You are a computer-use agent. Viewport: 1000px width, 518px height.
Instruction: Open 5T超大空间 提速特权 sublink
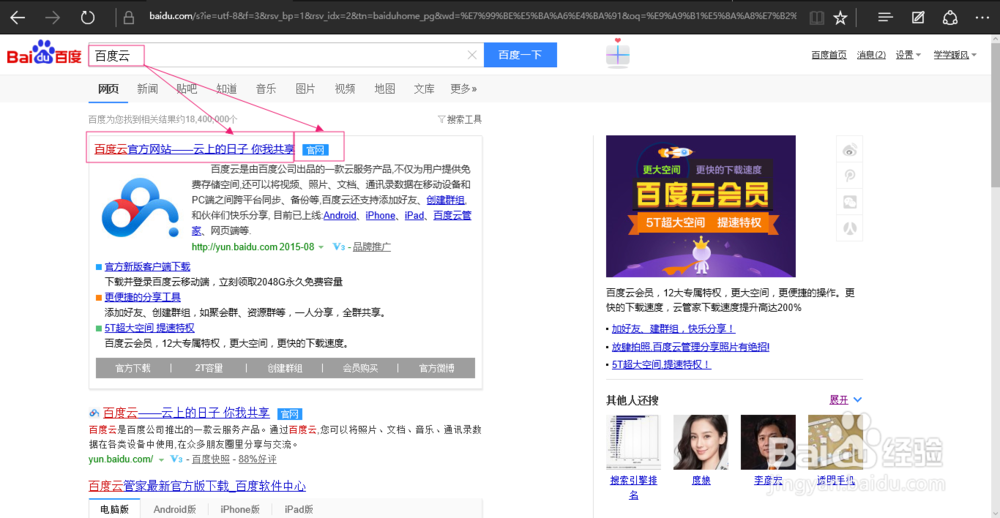click(149, 328)
